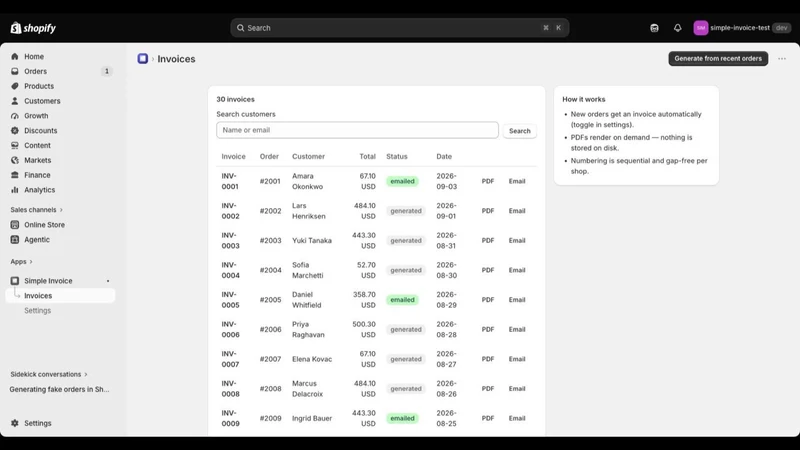Expand the Sales channels section
This screenshot has width=800, height=450.
pos(36,210)
